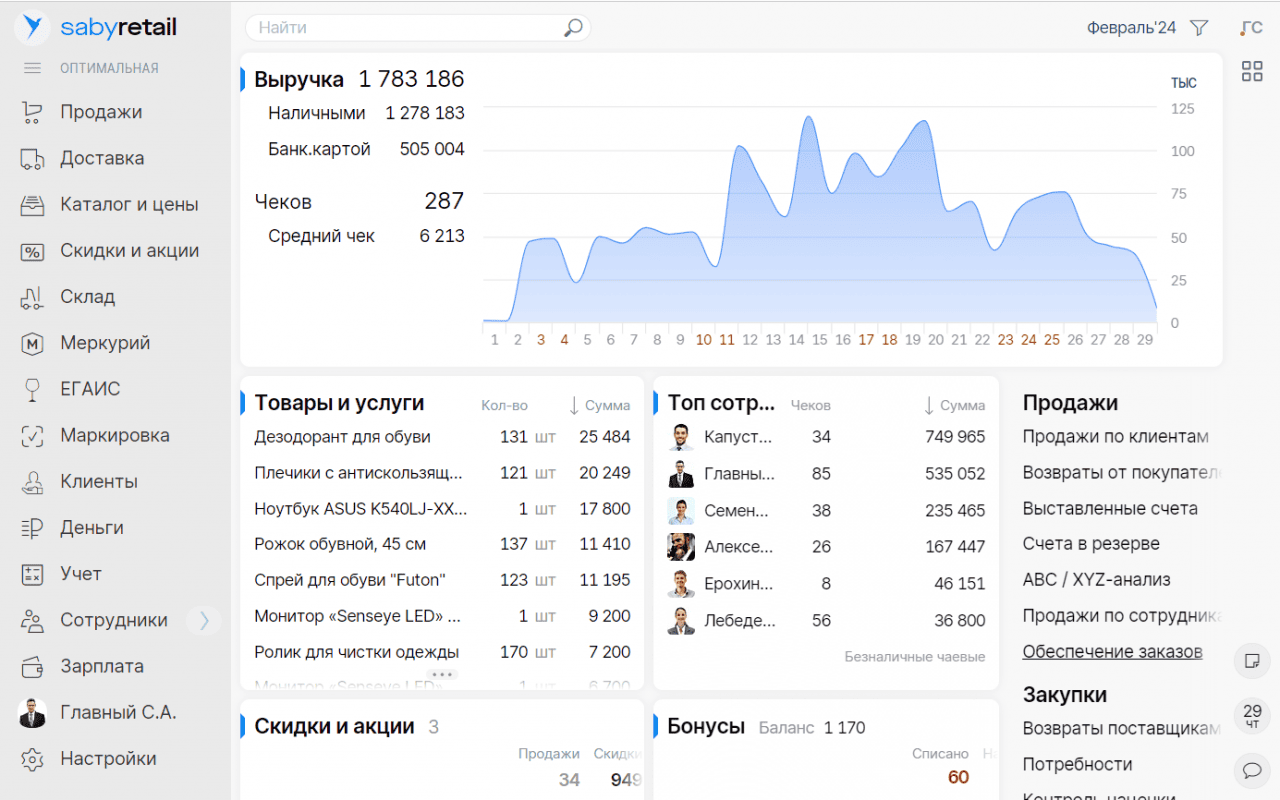
Task: Open the sticky note icon
Action: point(1251,660)
